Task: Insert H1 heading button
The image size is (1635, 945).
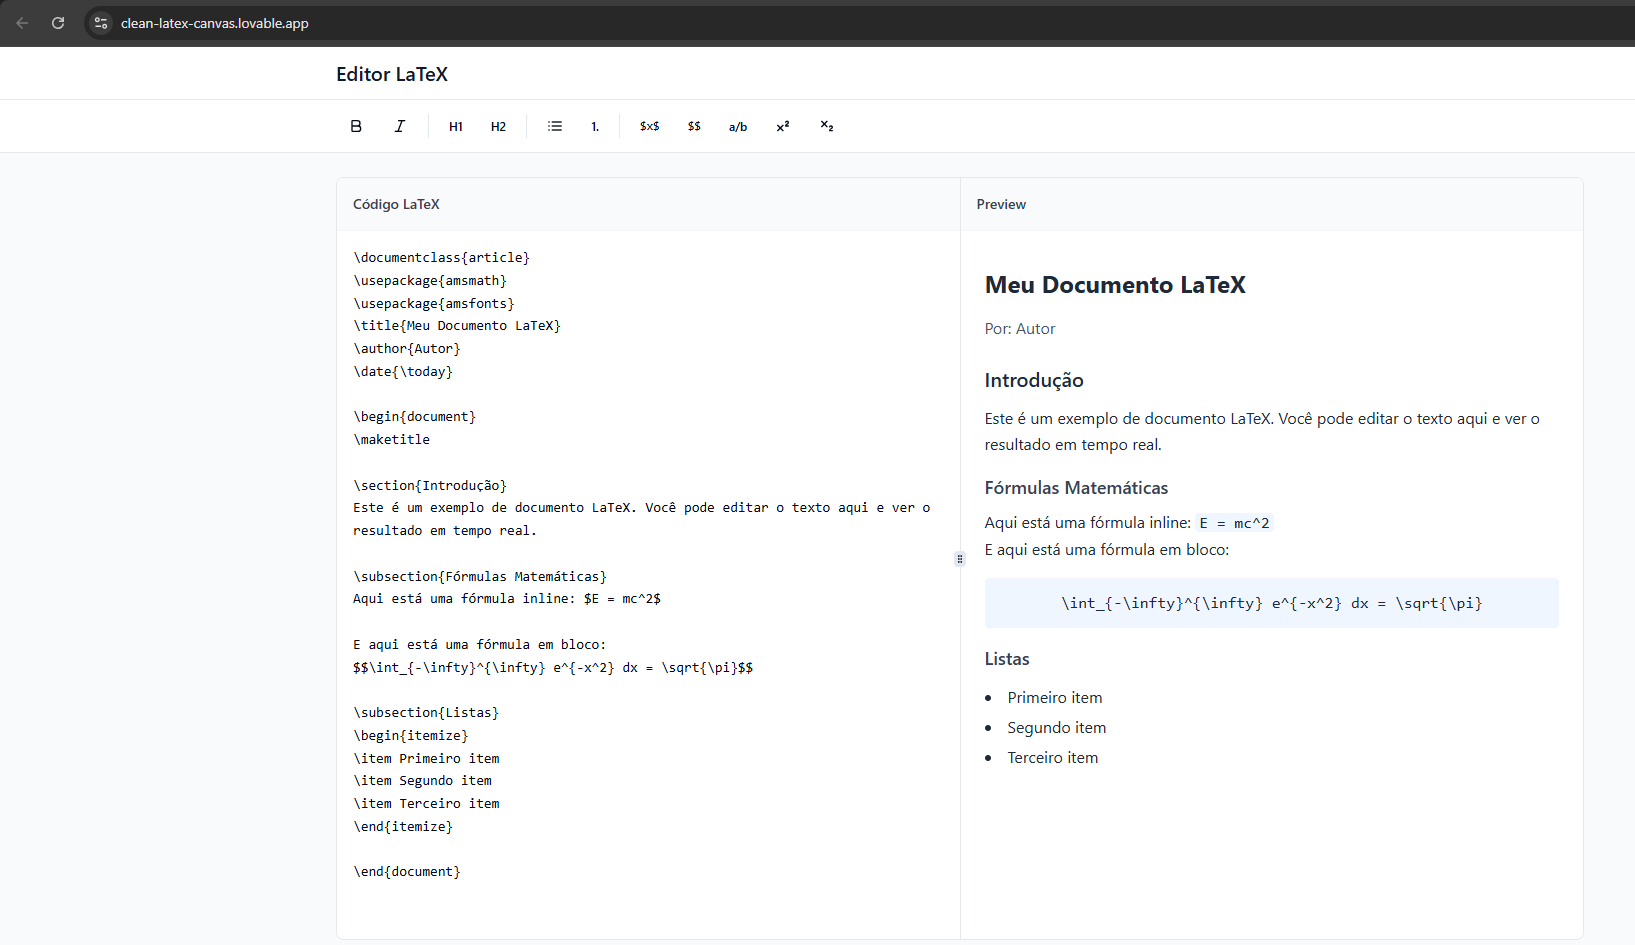Action: pos(456,126)
